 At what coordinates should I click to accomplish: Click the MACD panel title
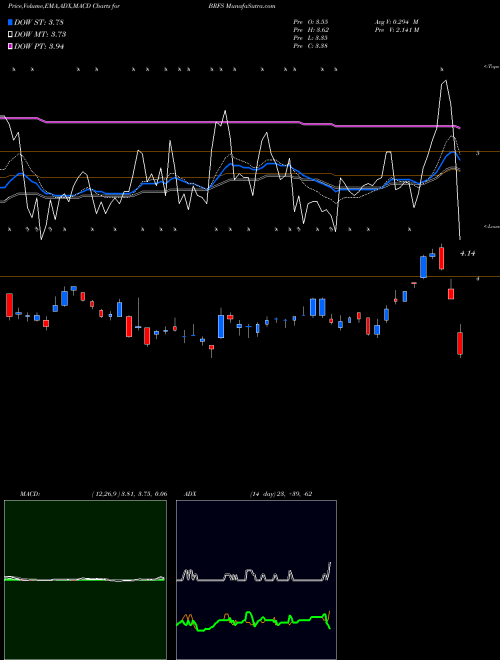point(30,494)
